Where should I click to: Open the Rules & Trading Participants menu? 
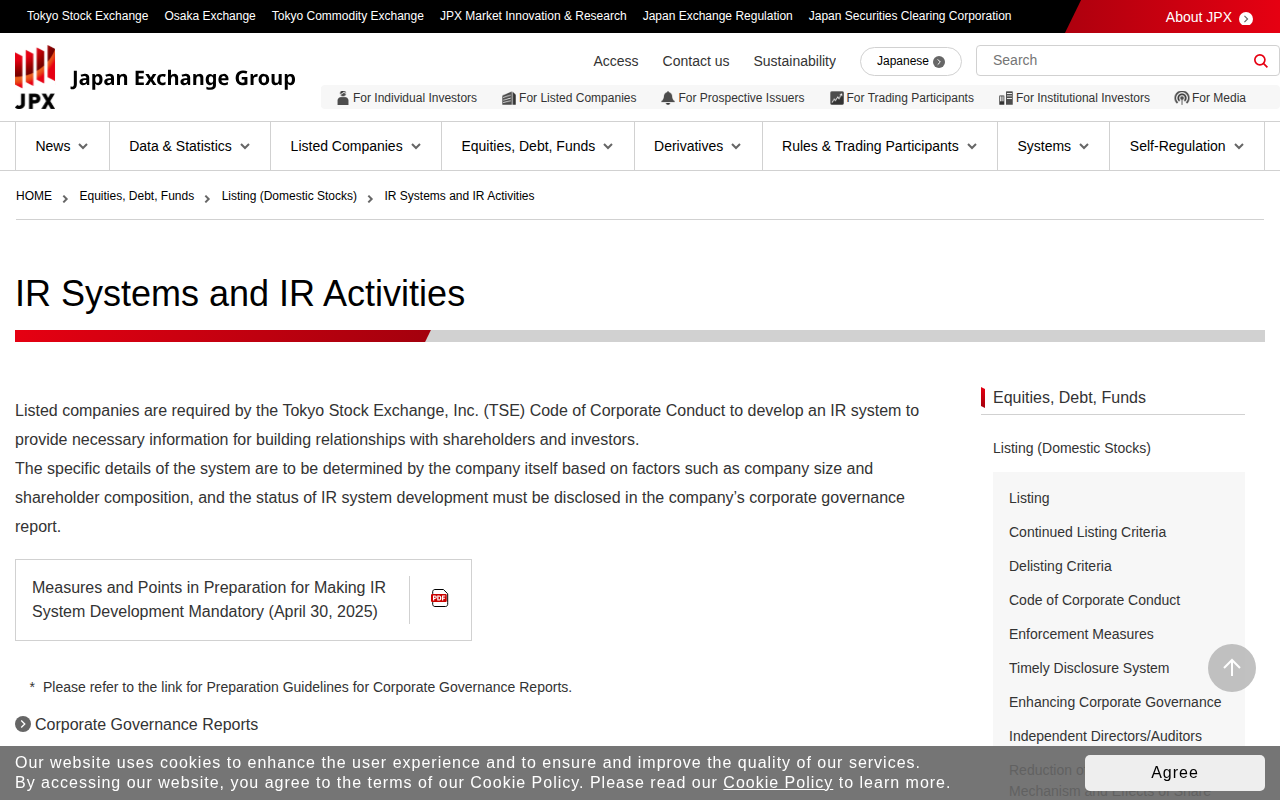879,146
